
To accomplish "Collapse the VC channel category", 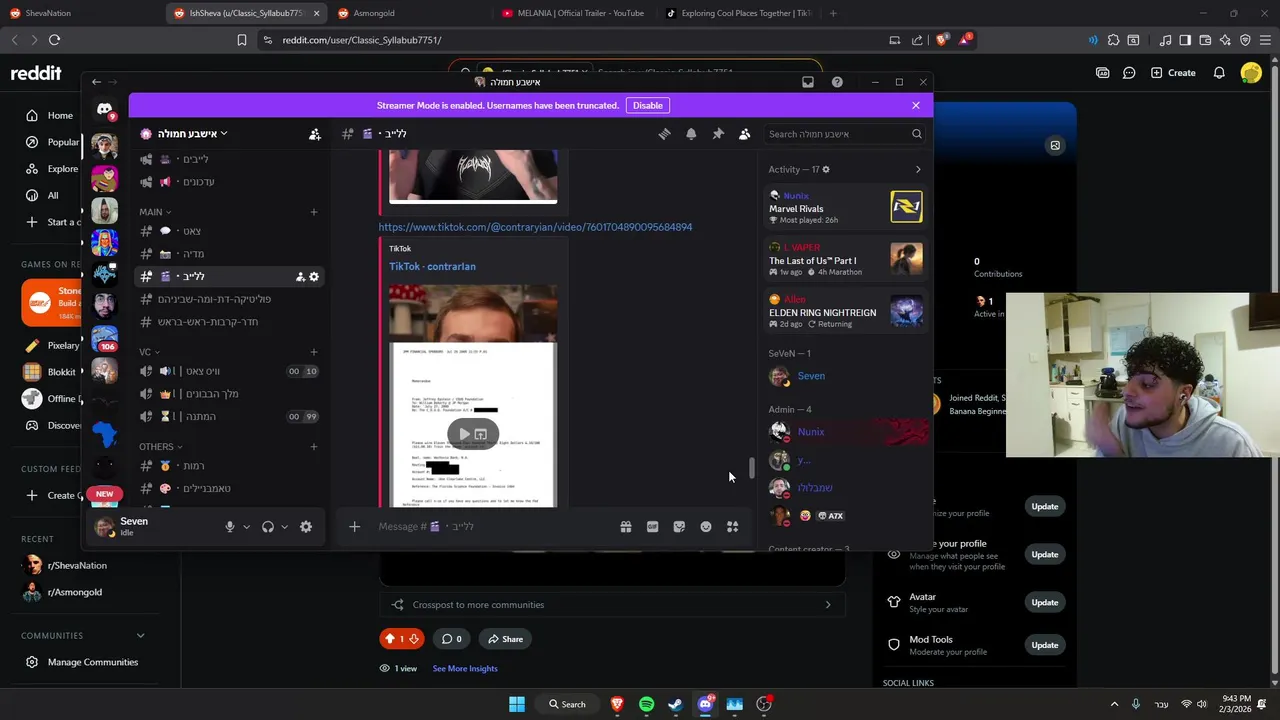I will tap(148, 352).
